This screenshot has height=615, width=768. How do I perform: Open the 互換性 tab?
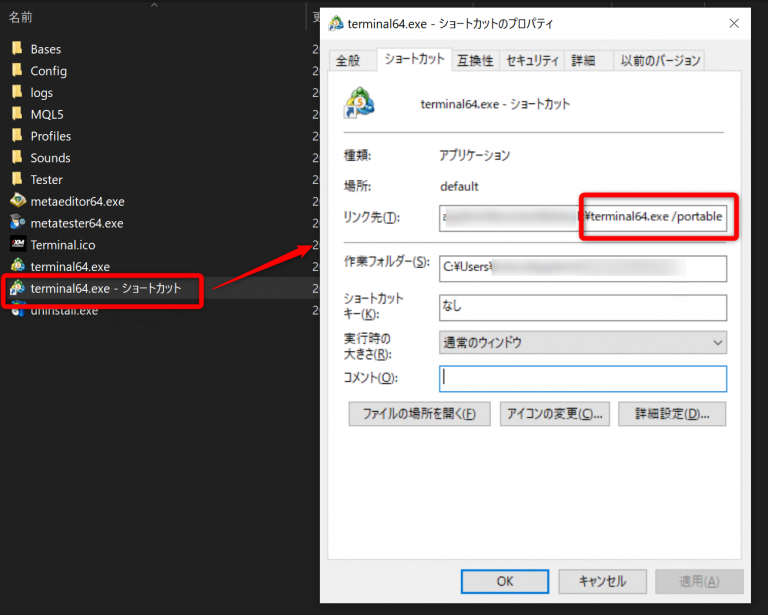pyautogui.click(x=475, y=61)
